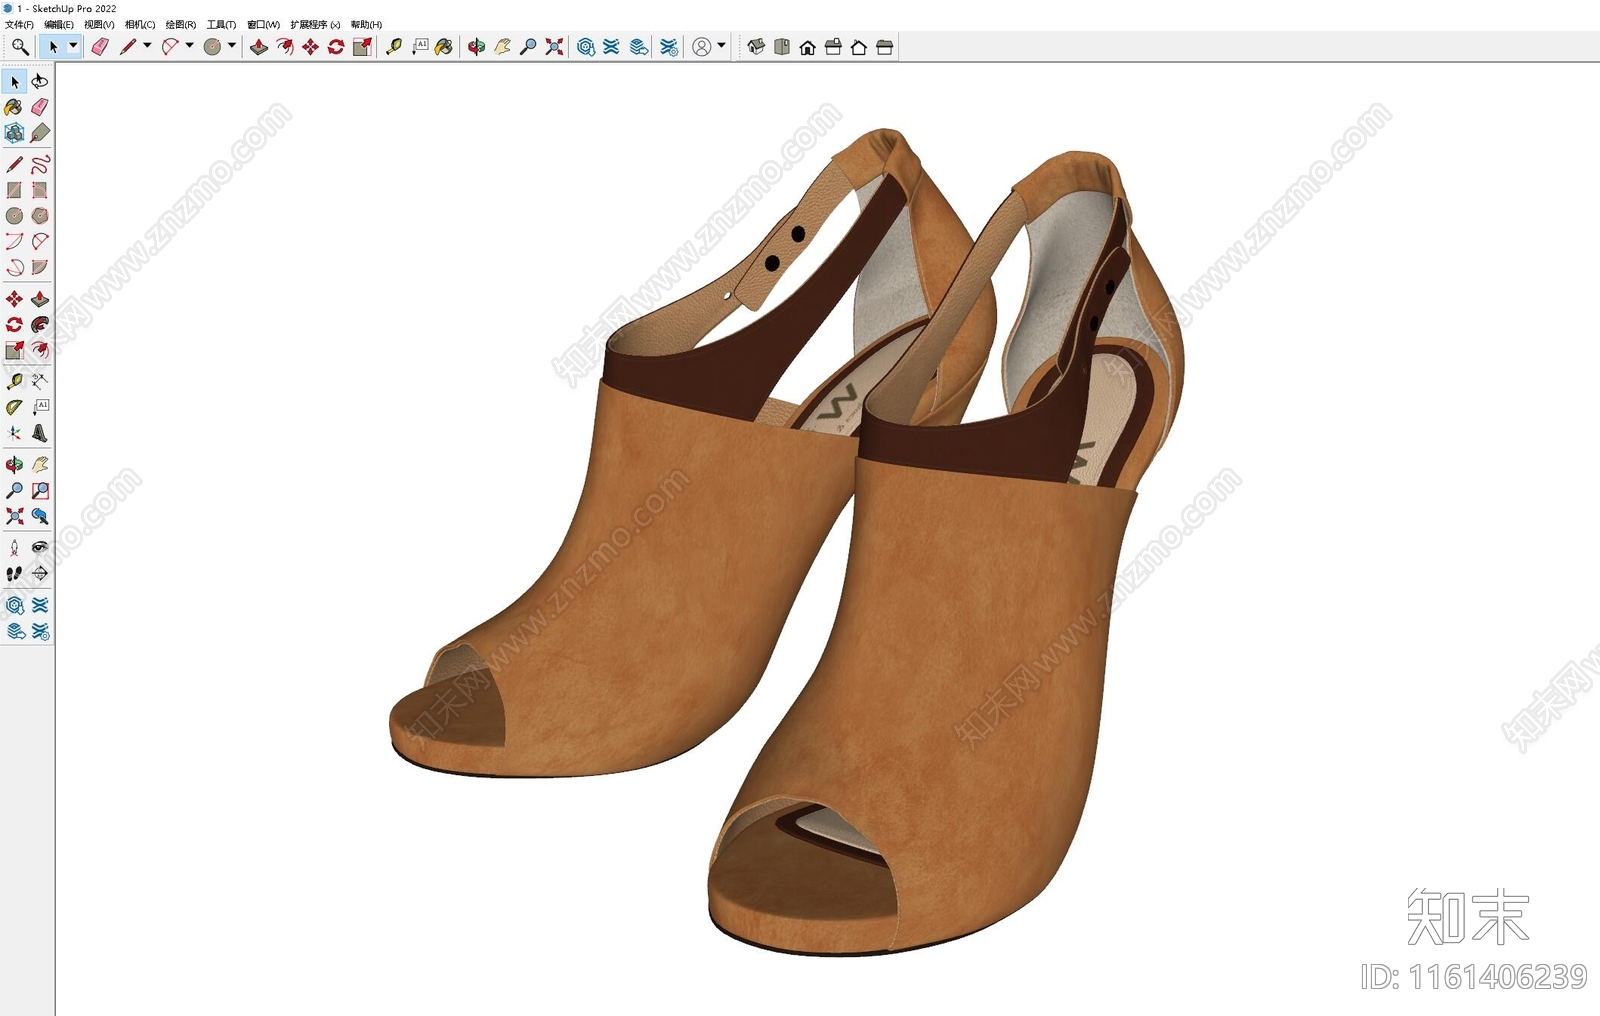Expand the user account dropdown arrow
Image resolution: width=1600 pixels, height=1016 pixels.
coord(721,46)
